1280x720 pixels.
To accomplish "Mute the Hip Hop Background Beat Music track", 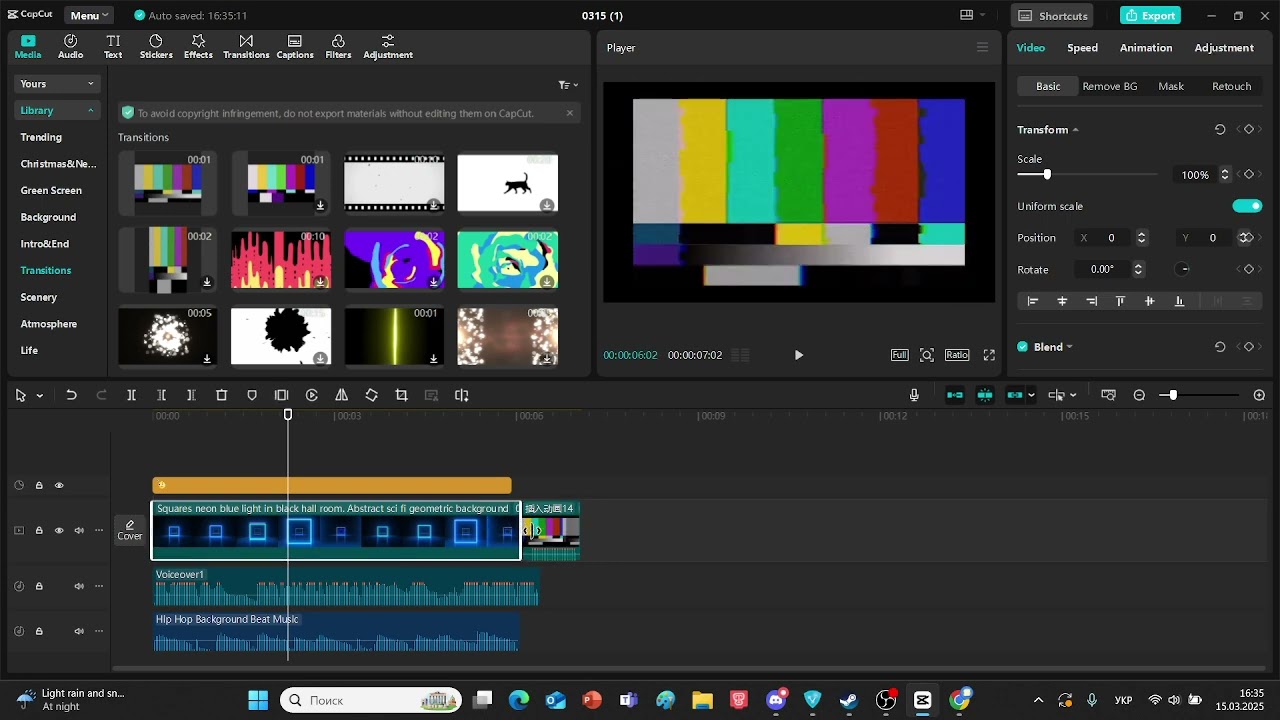I will tap(79, 631).
